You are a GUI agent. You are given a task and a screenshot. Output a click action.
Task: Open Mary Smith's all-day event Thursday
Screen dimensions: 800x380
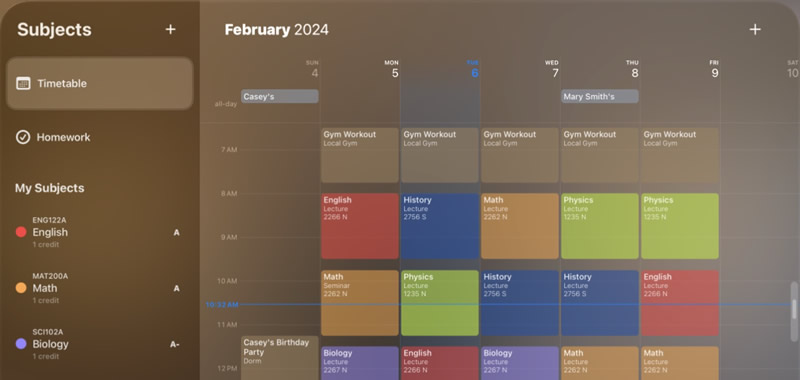click(x=599, y=96)
